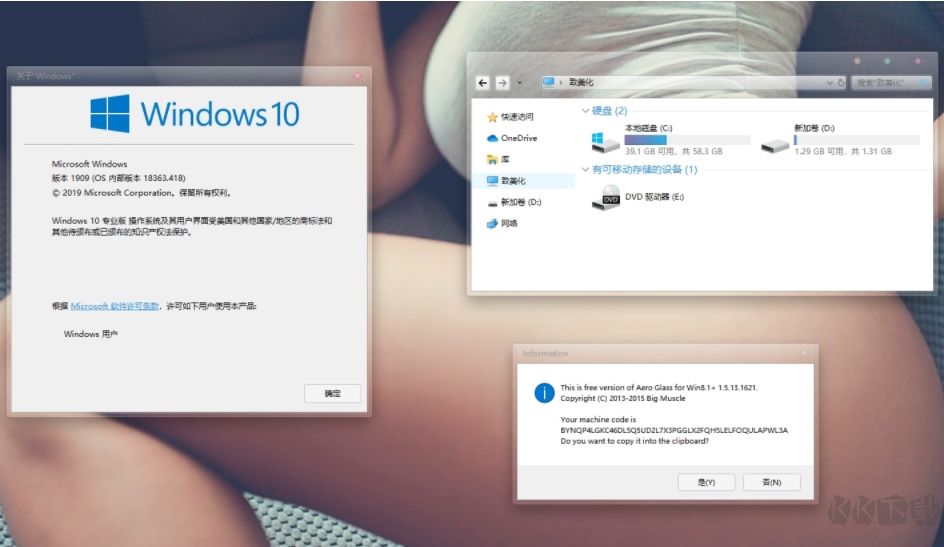Click the Information dialog title bar

665,354
